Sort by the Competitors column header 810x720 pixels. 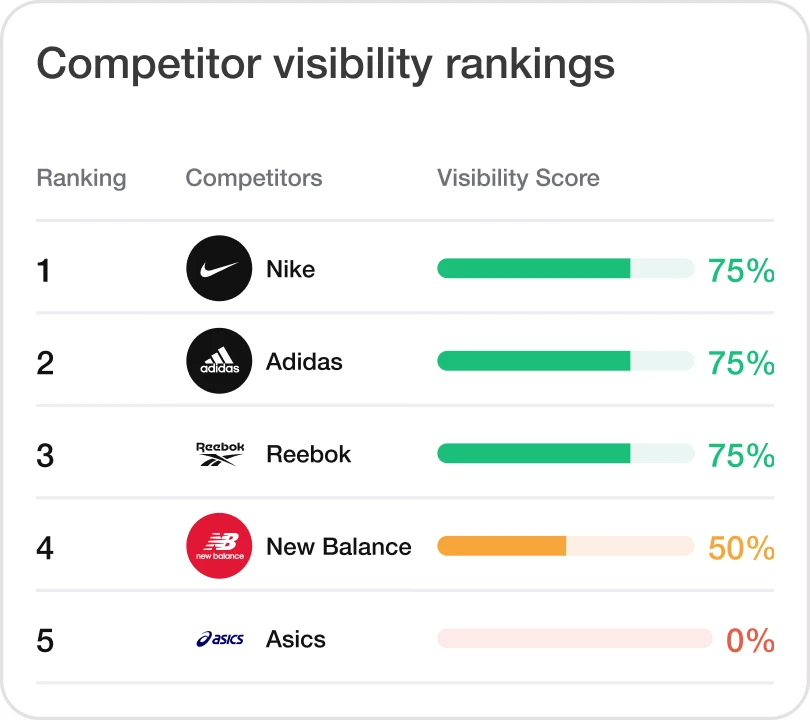coord(254,178)
